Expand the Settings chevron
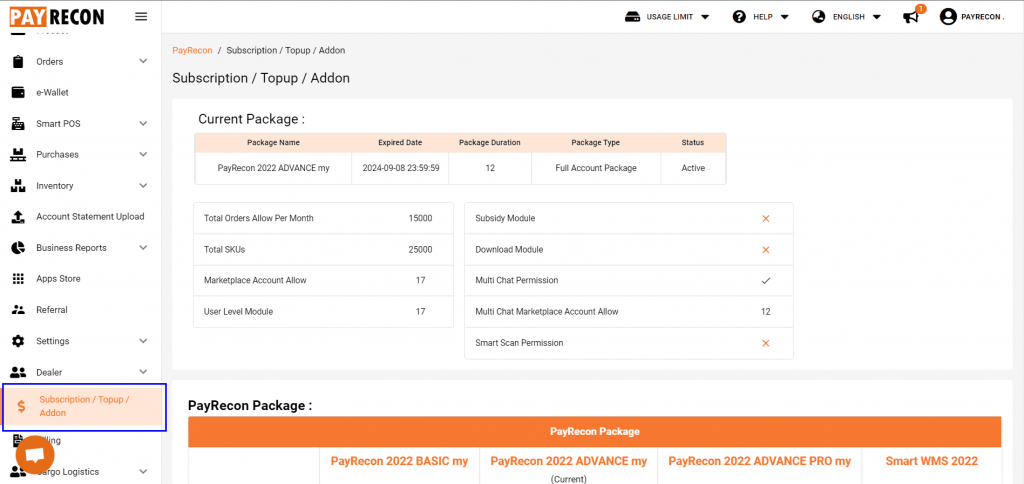The width and height of the screenshot is (1024, 484). coord(144,341)
